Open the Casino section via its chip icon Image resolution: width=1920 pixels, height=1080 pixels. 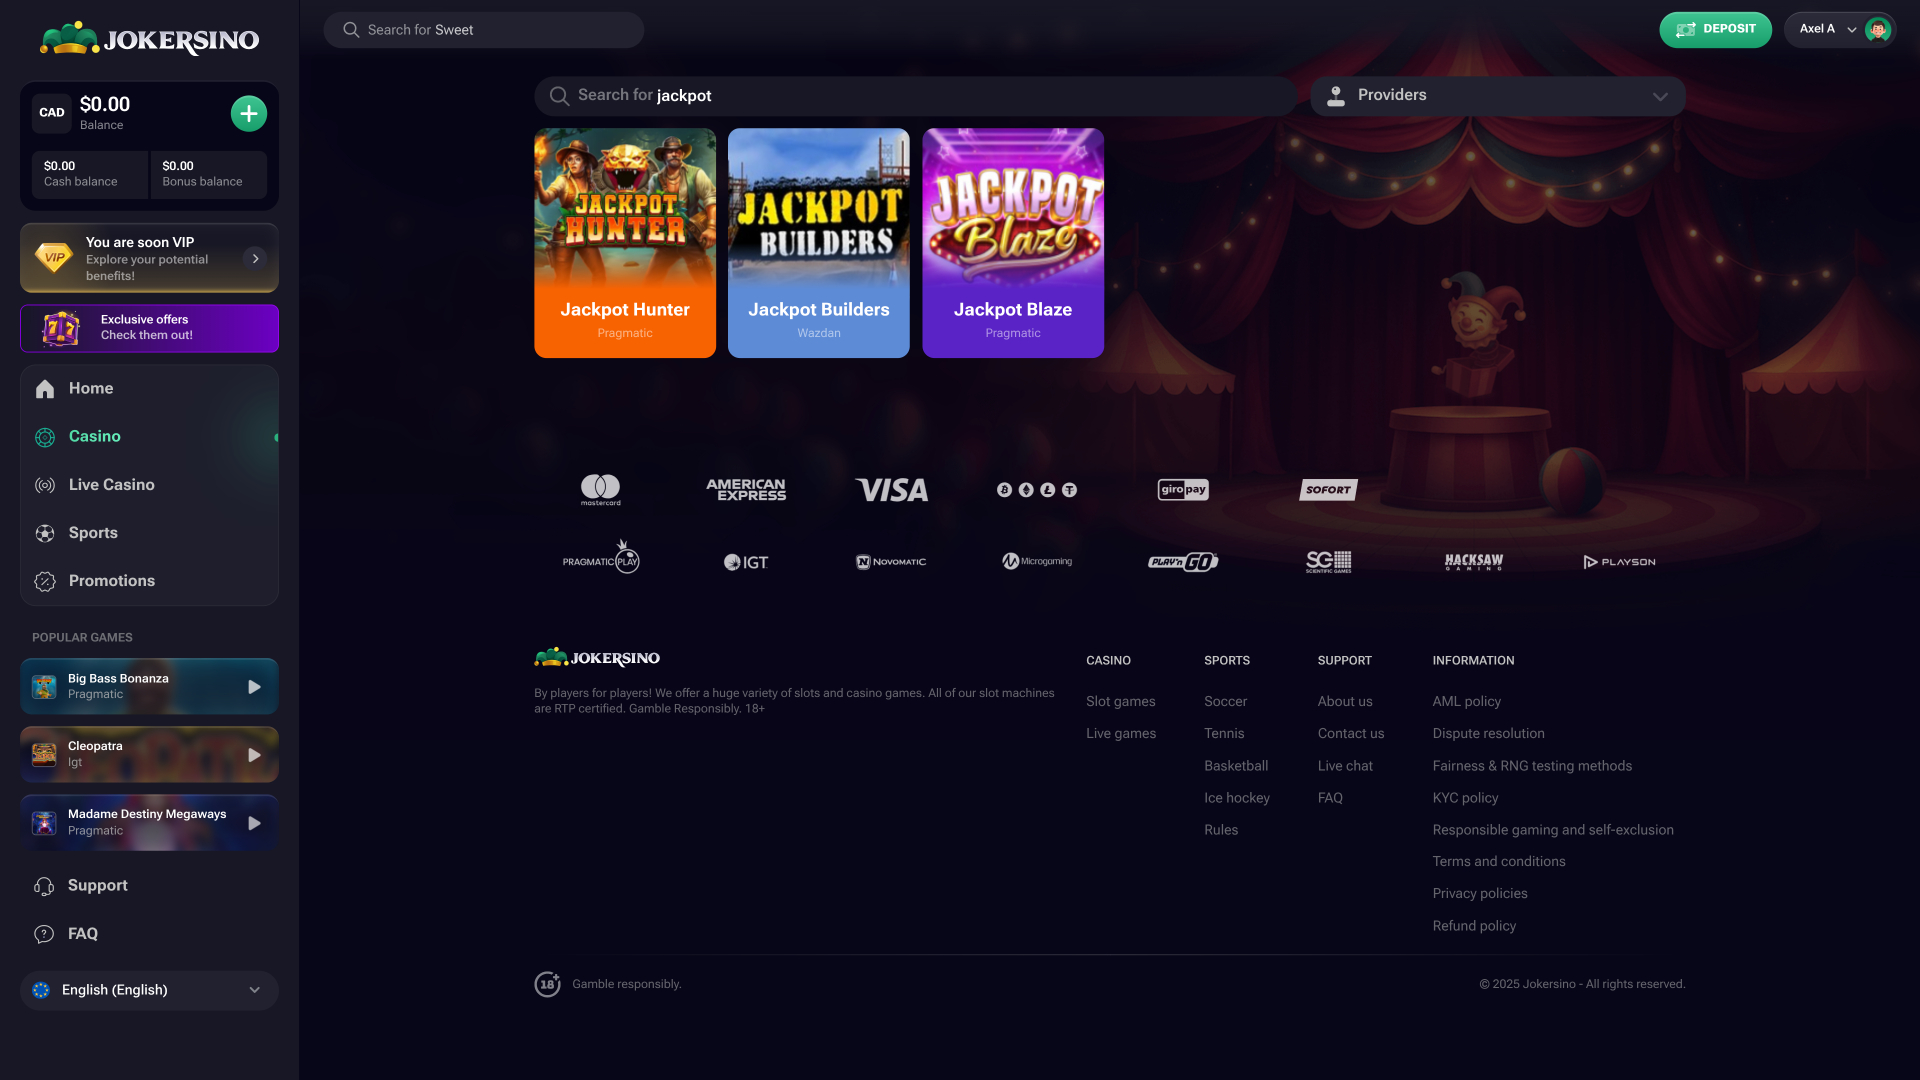tap(45, 437)
